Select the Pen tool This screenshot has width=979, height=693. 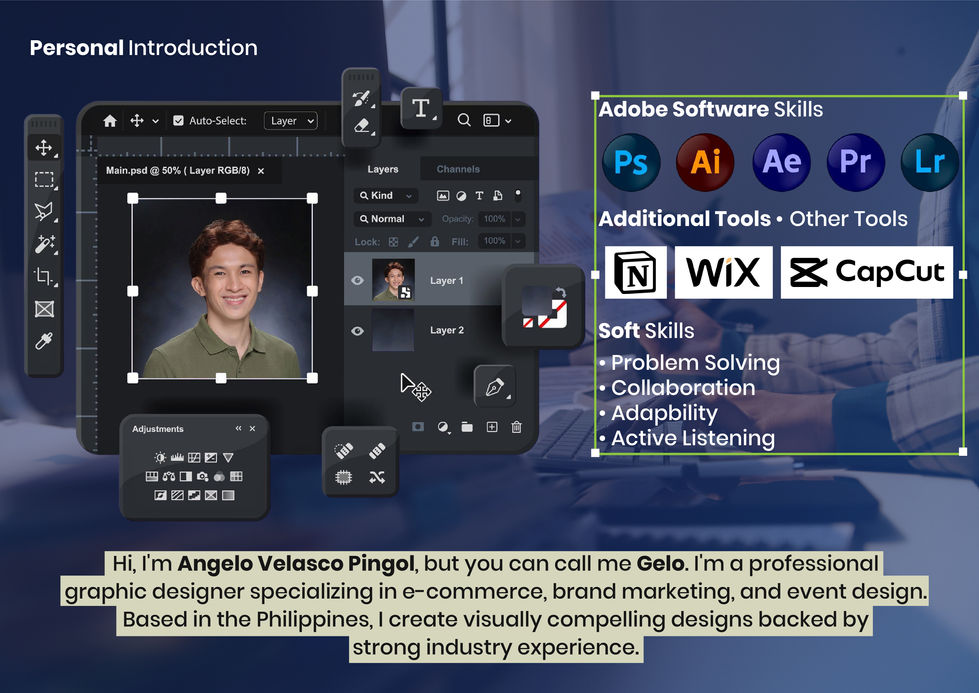[494, 386]
